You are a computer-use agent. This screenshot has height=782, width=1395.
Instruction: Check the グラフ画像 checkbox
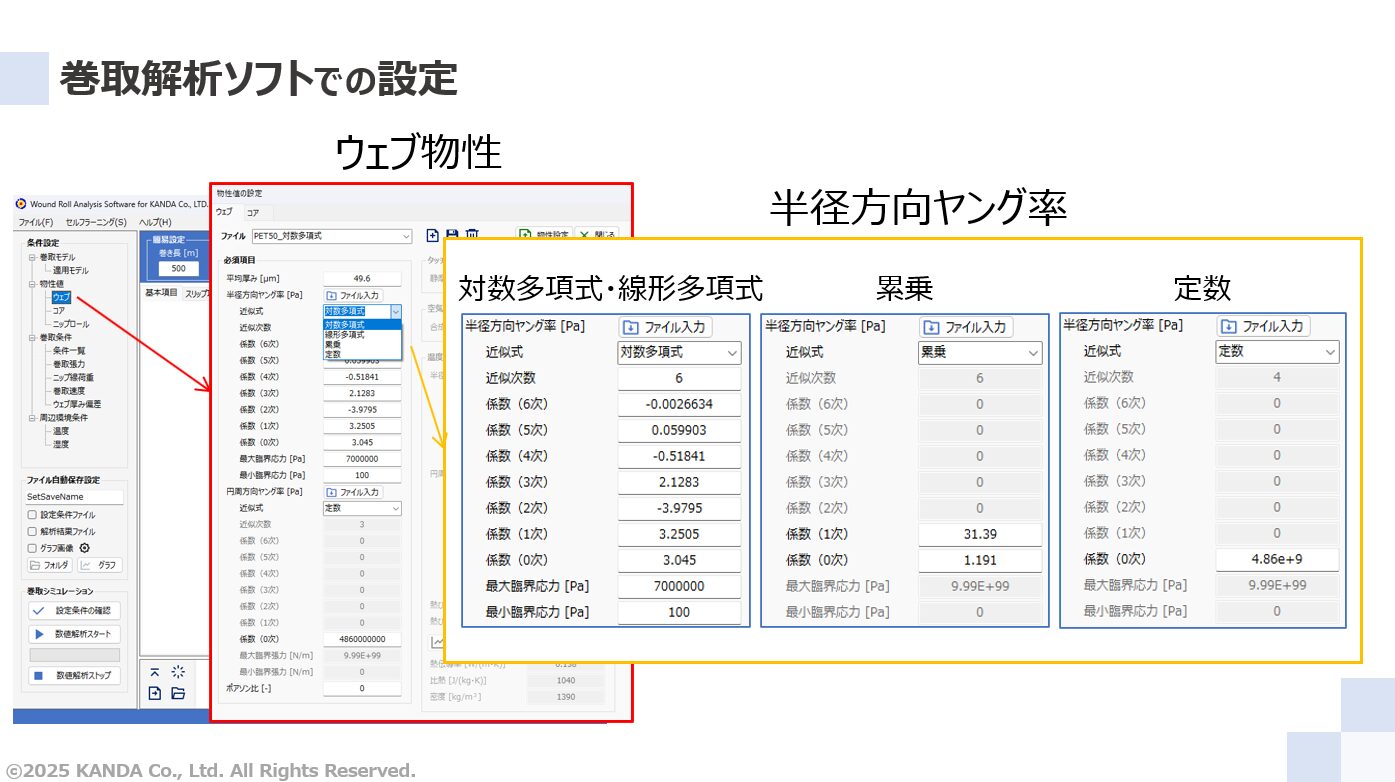click(x=31, y=548)
